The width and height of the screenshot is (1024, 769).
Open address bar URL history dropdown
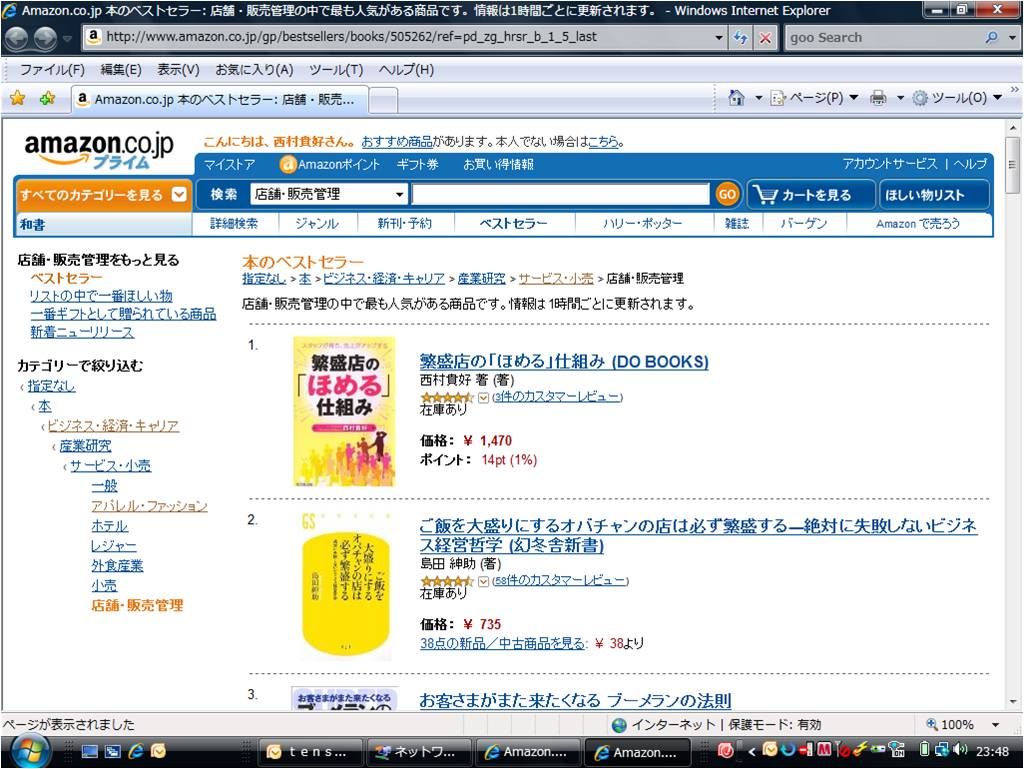pos(719,37)
